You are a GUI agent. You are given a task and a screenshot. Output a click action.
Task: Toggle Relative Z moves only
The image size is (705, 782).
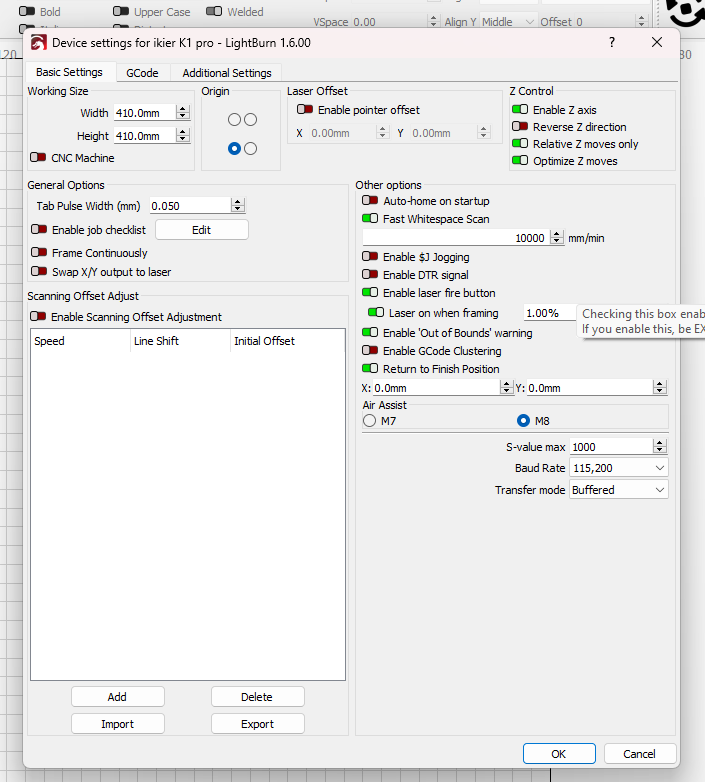520,144
